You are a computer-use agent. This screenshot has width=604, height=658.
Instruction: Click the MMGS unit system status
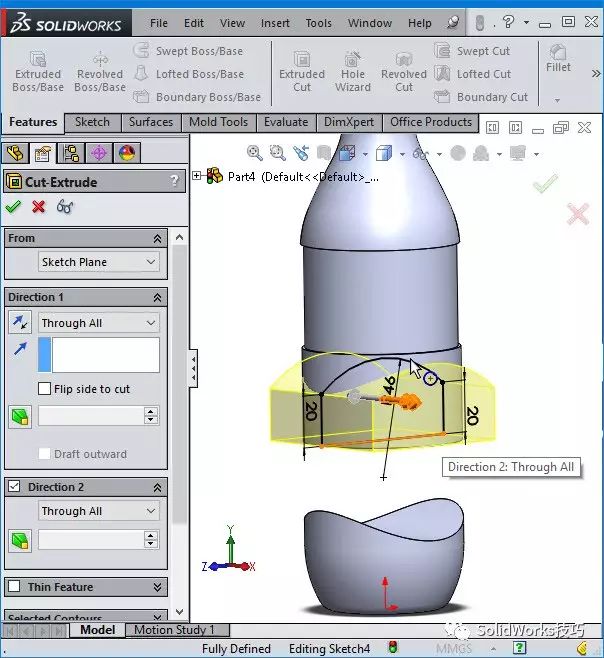[x=453, y=649]
